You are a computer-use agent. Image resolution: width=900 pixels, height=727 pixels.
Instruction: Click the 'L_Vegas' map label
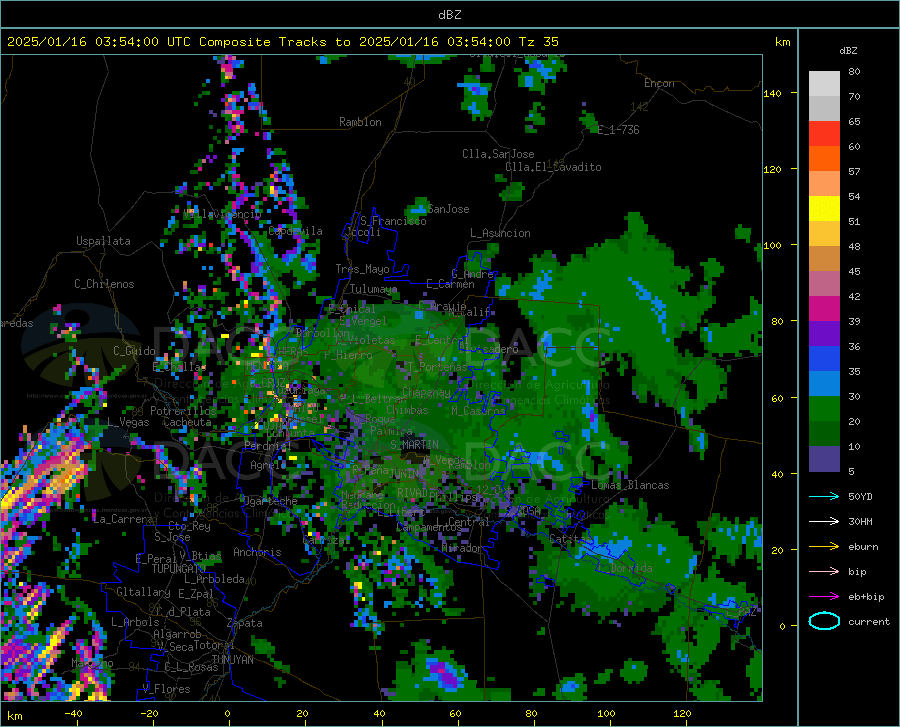click(x=128, y=422)
